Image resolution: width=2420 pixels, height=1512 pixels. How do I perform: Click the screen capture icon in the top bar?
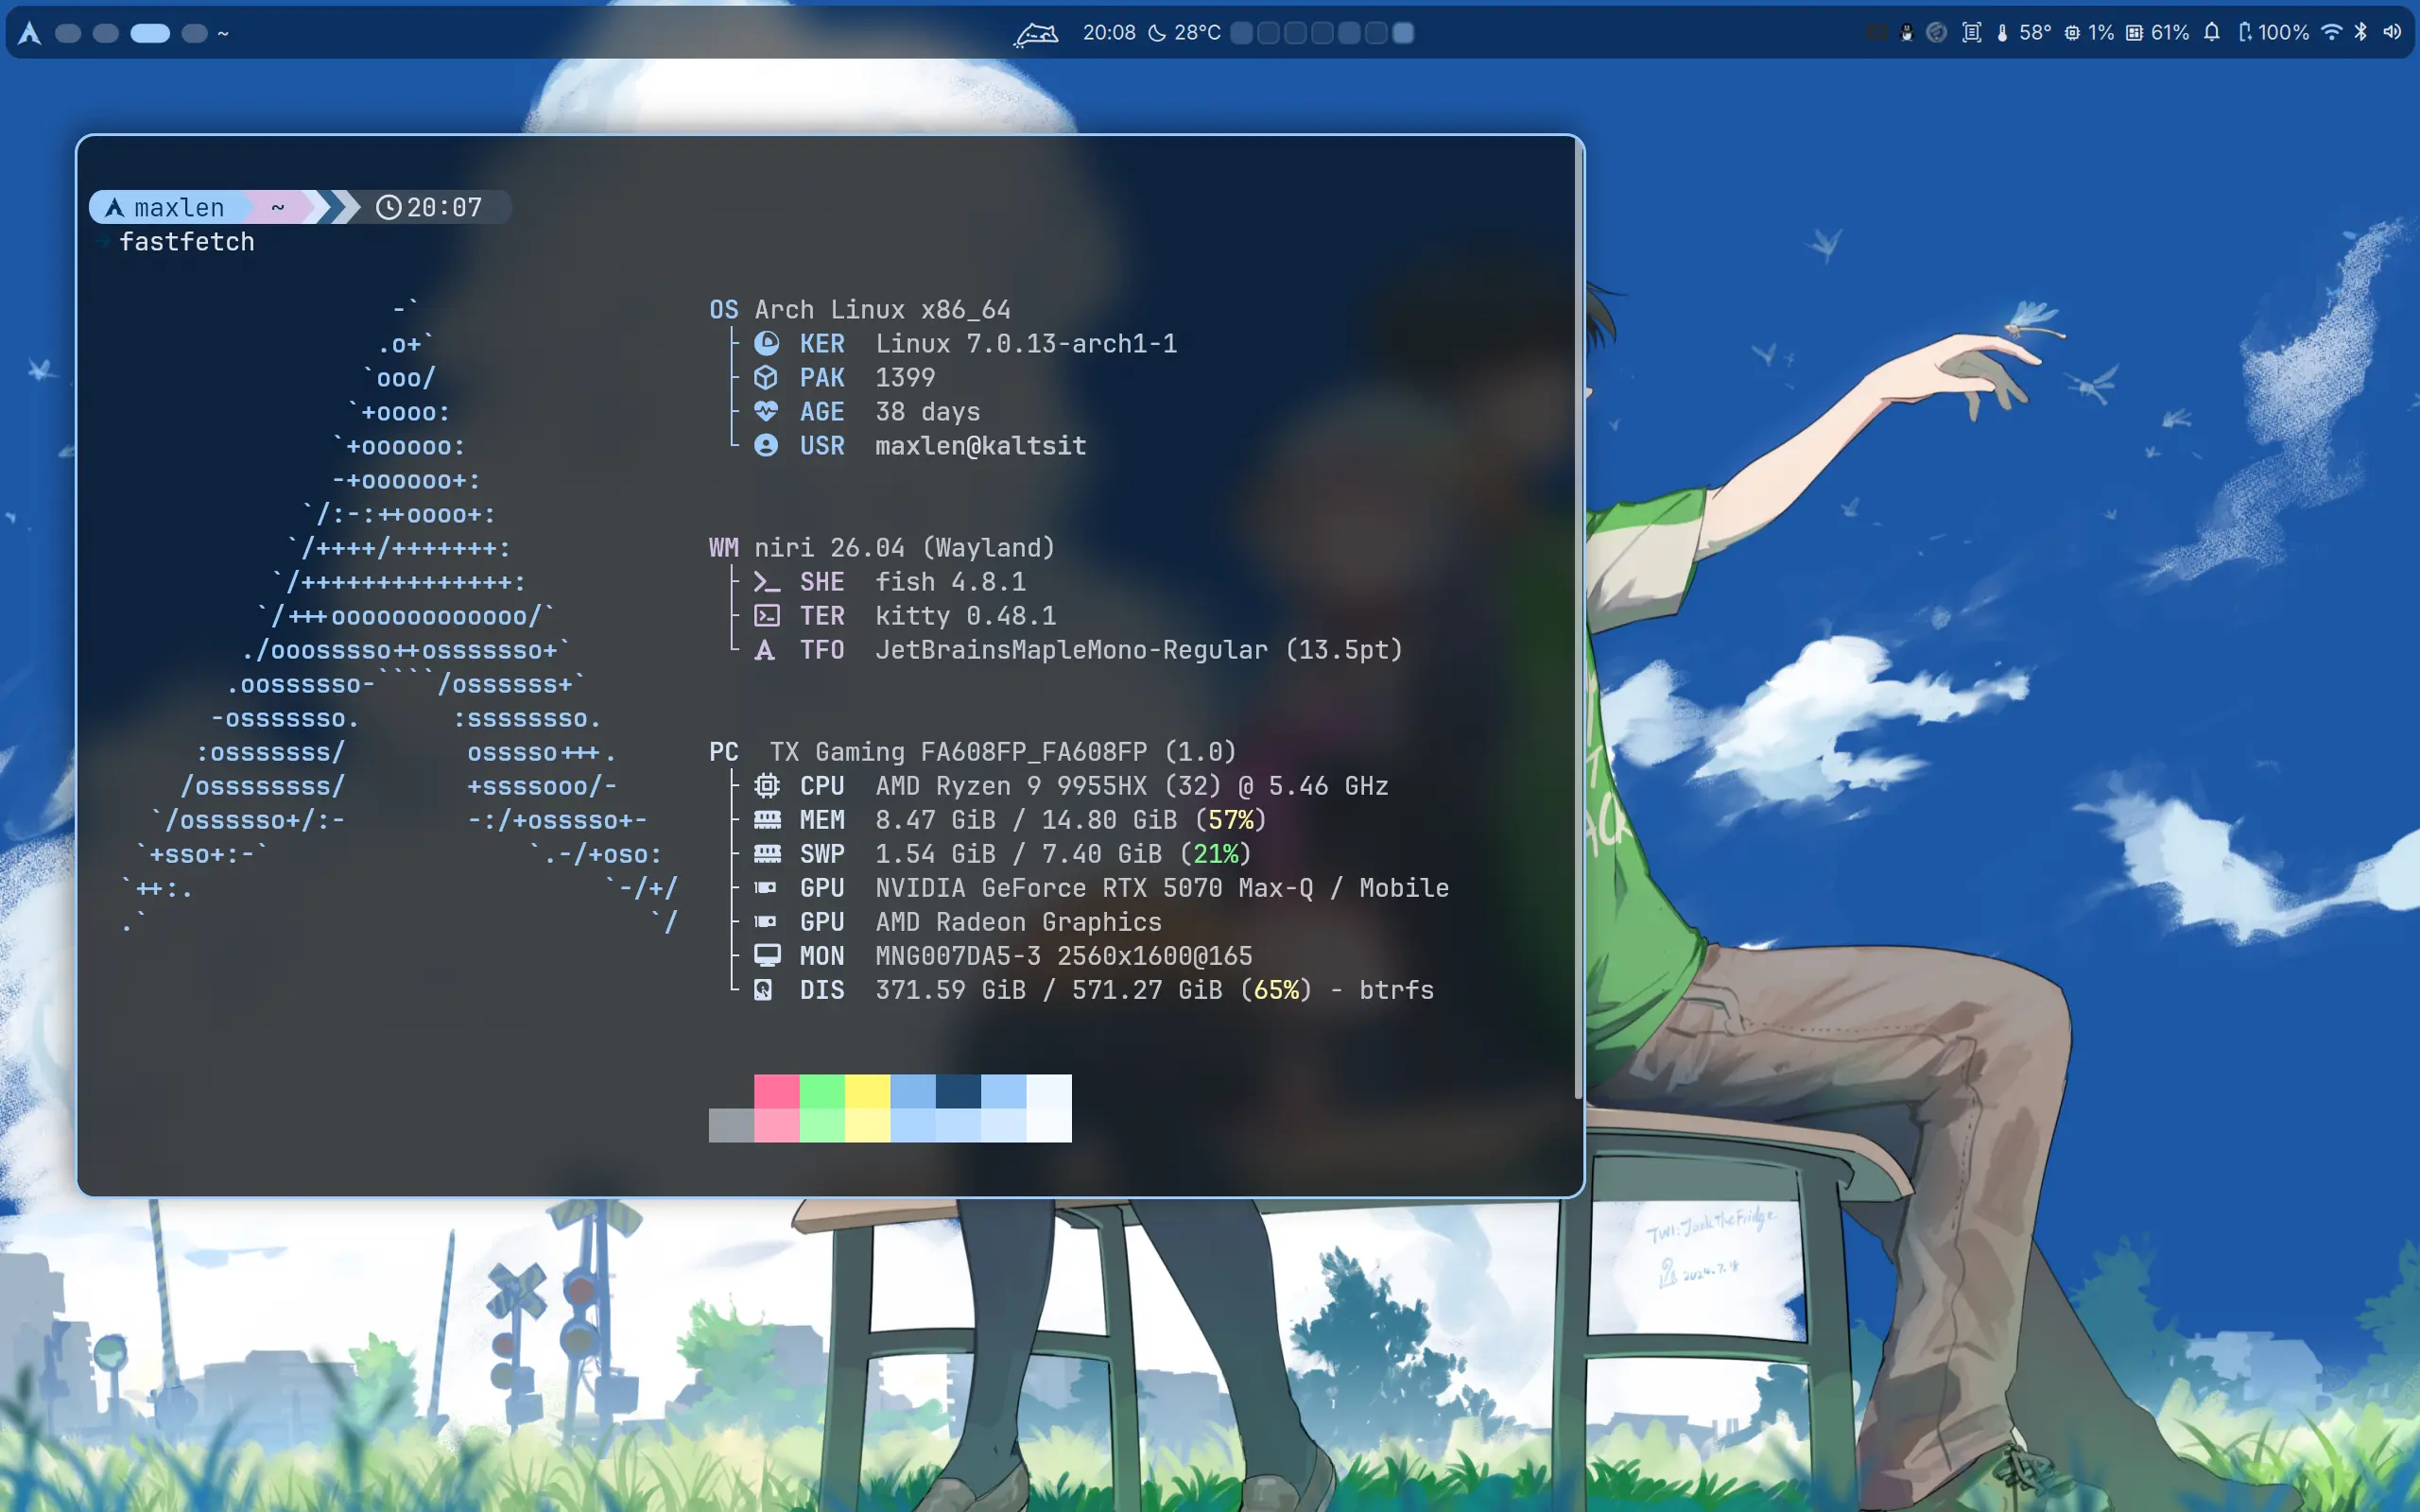[x=1972, y=33]
